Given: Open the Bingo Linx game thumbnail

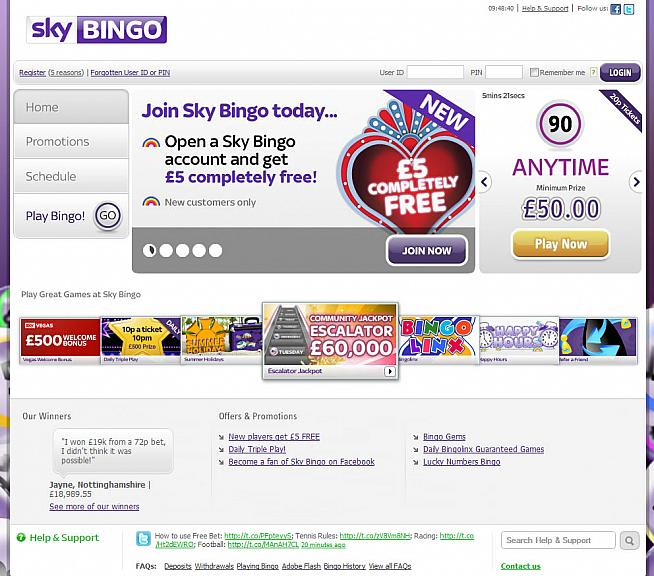Looking at the screenshot, I should (438, 340).
